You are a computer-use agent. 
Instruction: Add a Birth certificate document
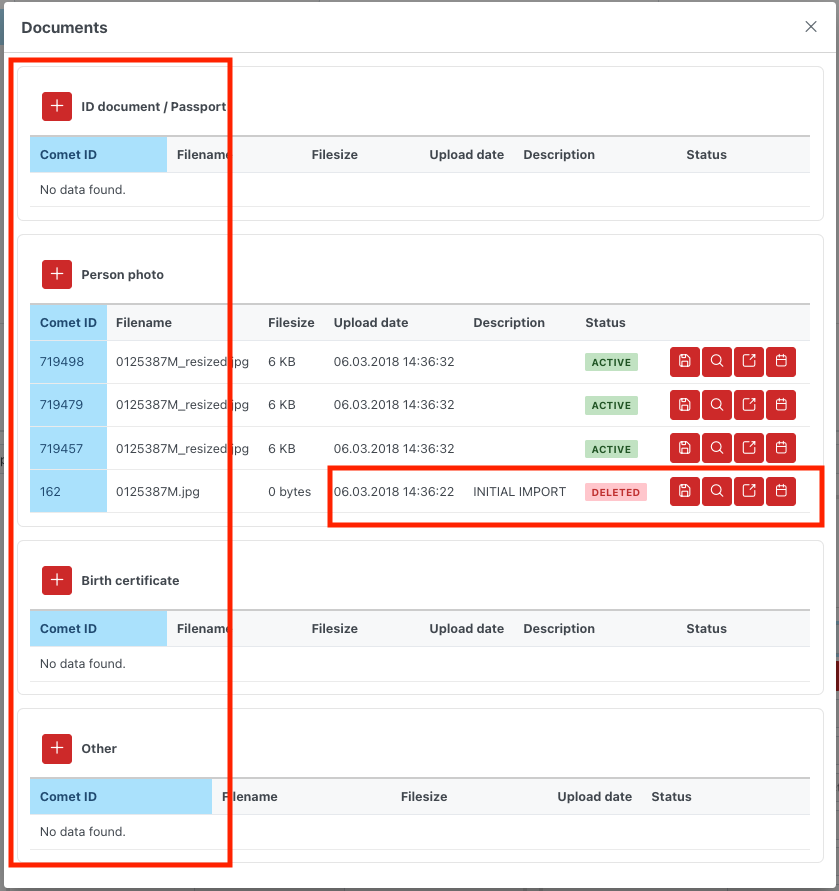57,580
